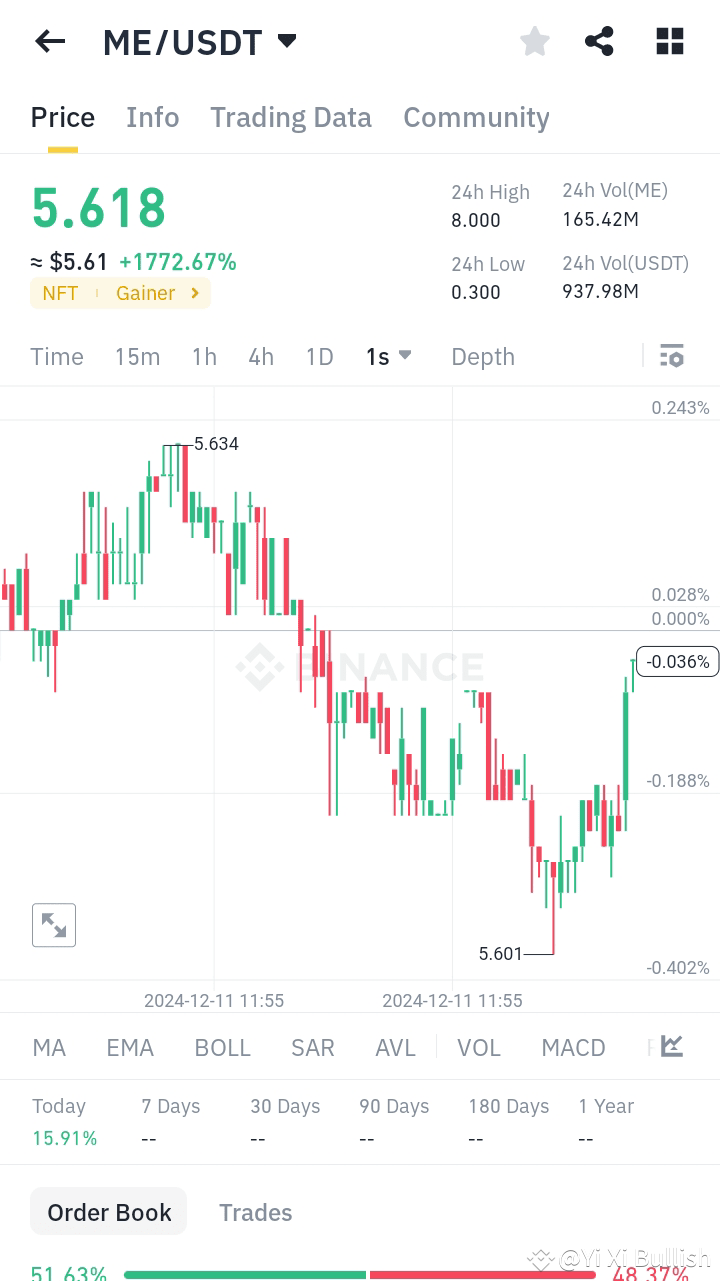Open the markets grid icon
Screen dimensions: 720x1281
[x=669, y=41]
